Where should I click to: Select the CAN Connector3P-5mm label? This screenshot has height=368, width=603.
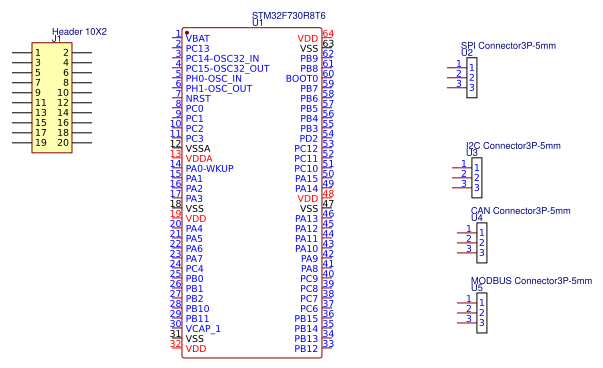pyautogui.click(x=520, y=211)
